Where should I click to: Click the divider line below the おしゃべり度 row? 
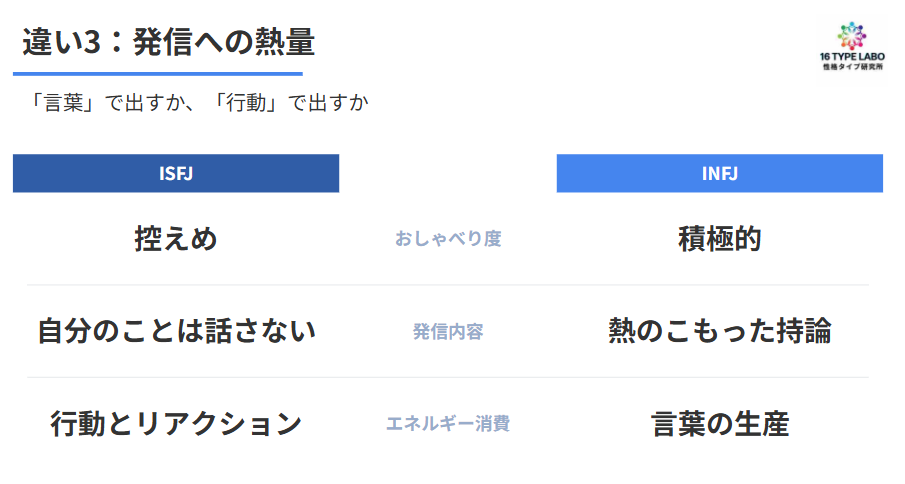tap(447, 285)
